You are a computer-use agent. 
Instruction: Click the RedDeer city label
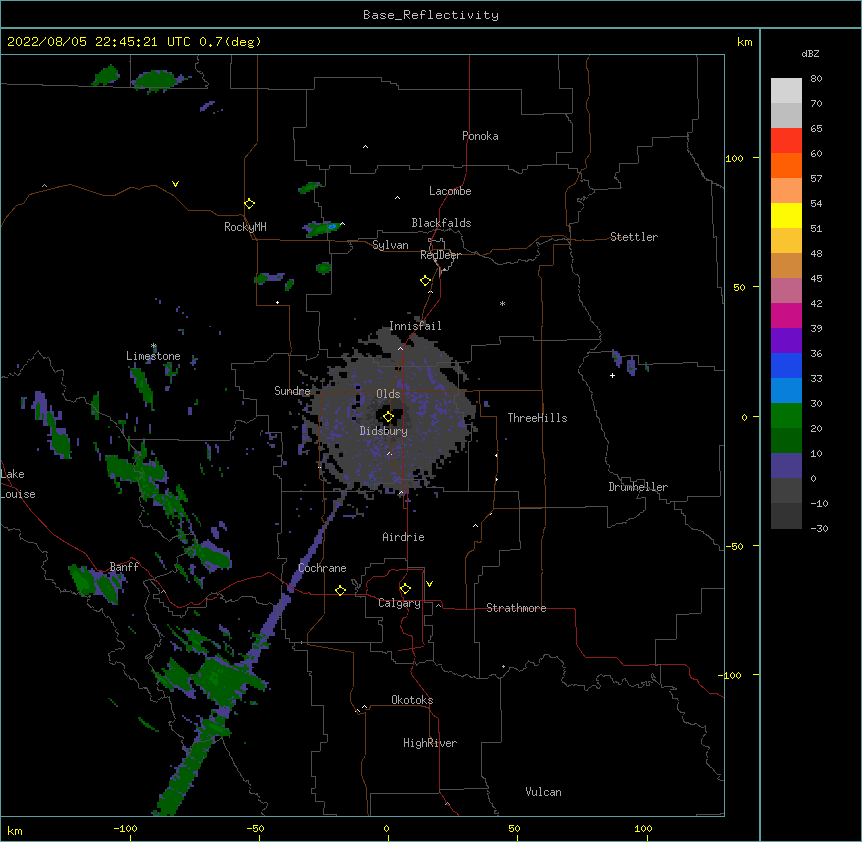point(440,255)
